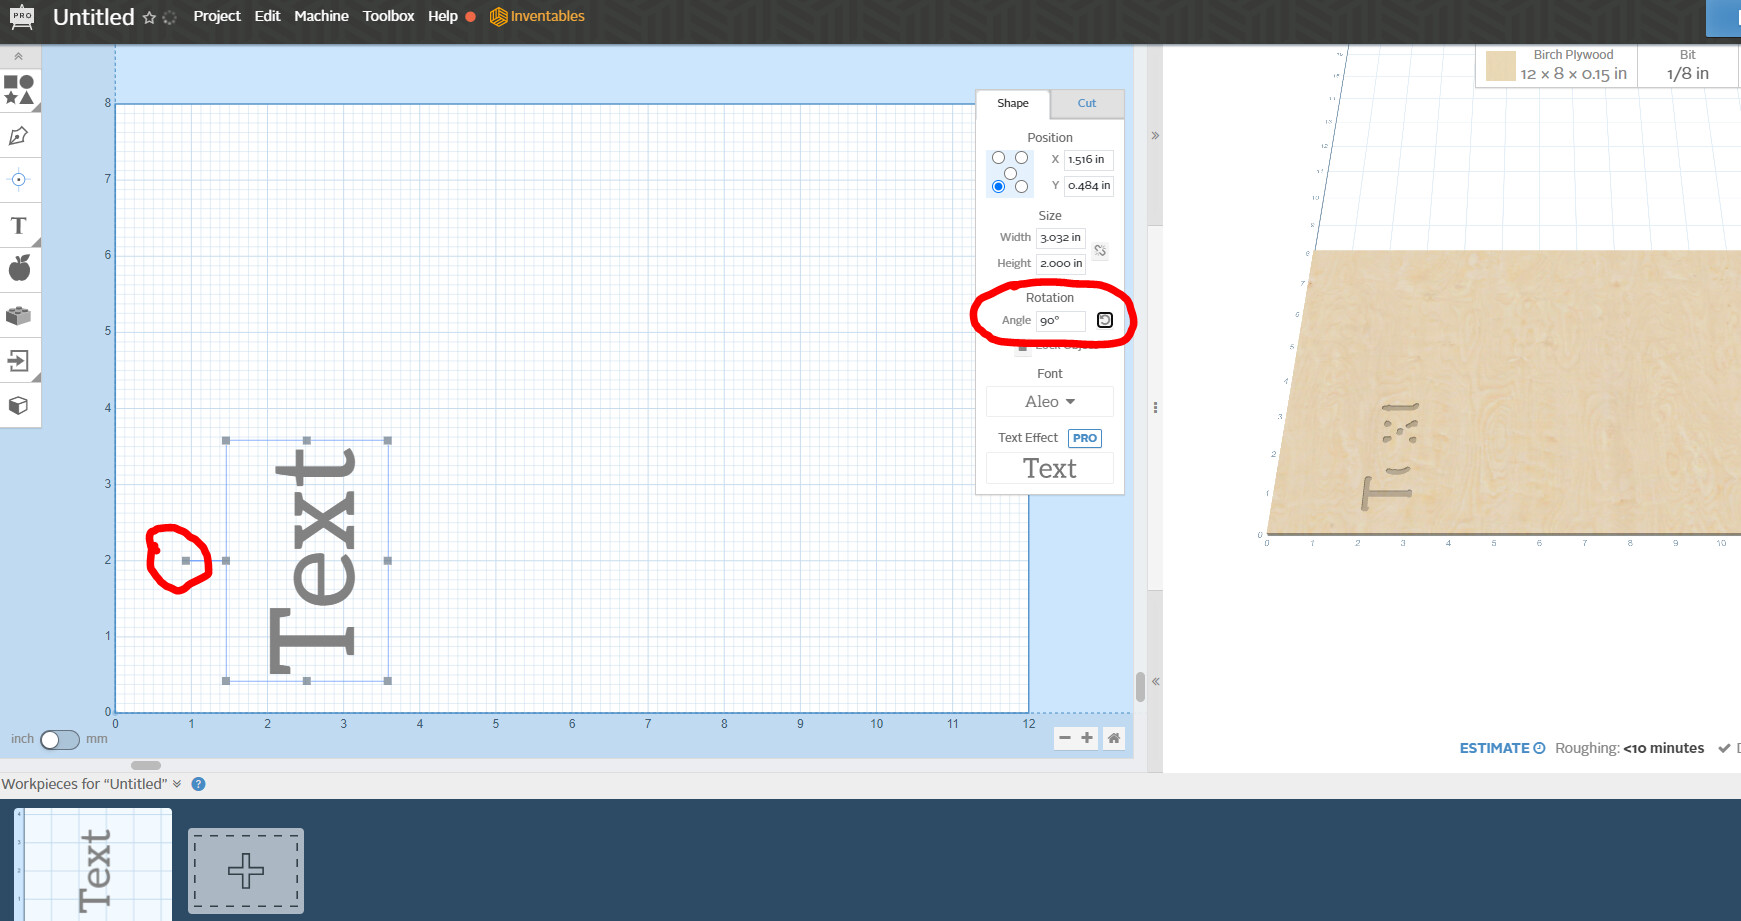This screenshot has width=1741, height=921.
Task: Click the Birch Plywood material swatch
Action: tap(1500, 67)
